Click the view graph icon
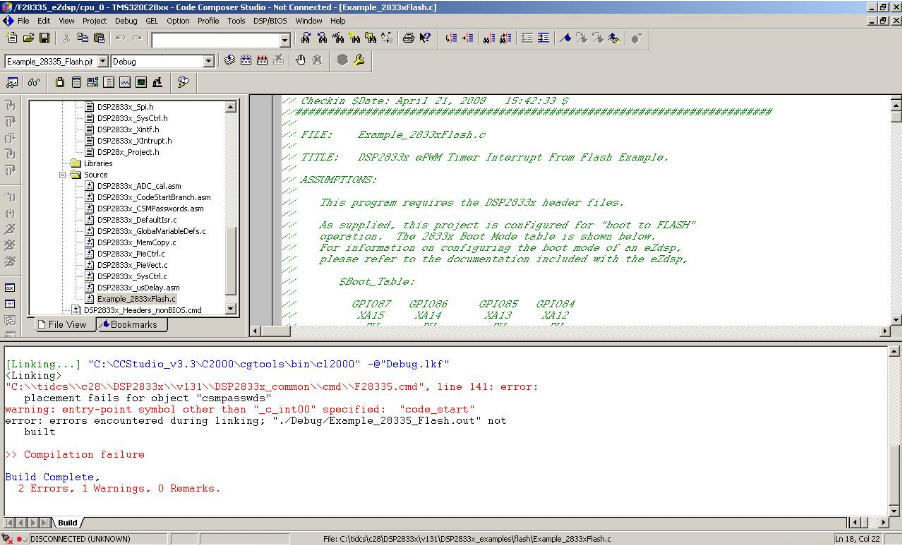The width and height of the screenshot is (902, 545). (x=125, y=82)
